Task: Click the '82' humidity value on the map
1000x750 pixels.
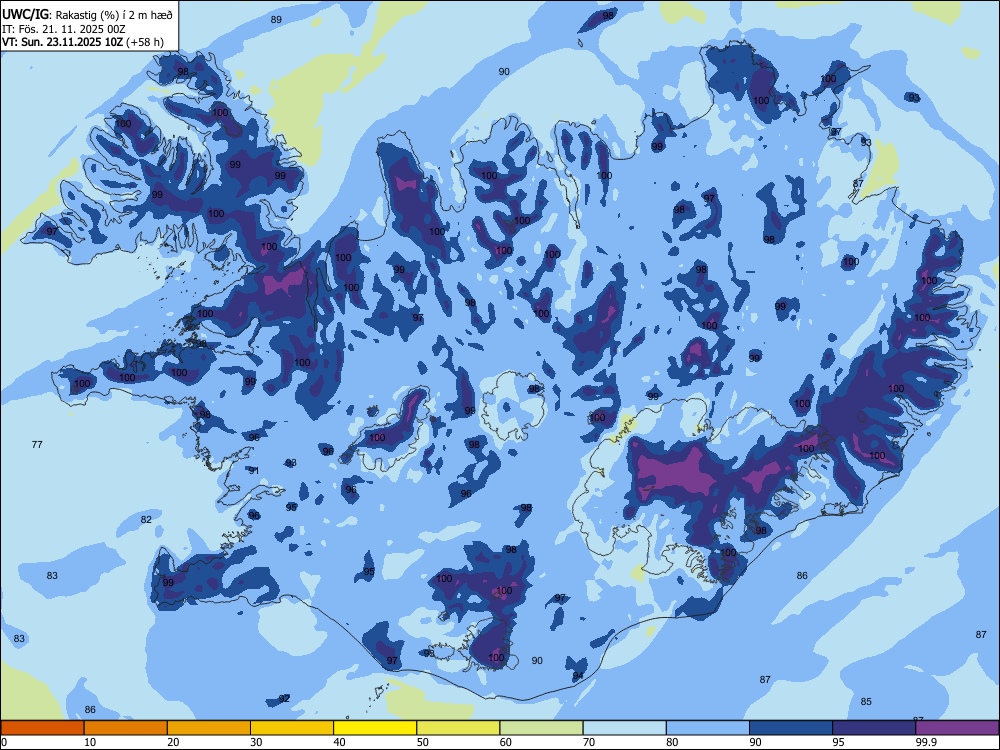Action: click(x=146, y=520)
